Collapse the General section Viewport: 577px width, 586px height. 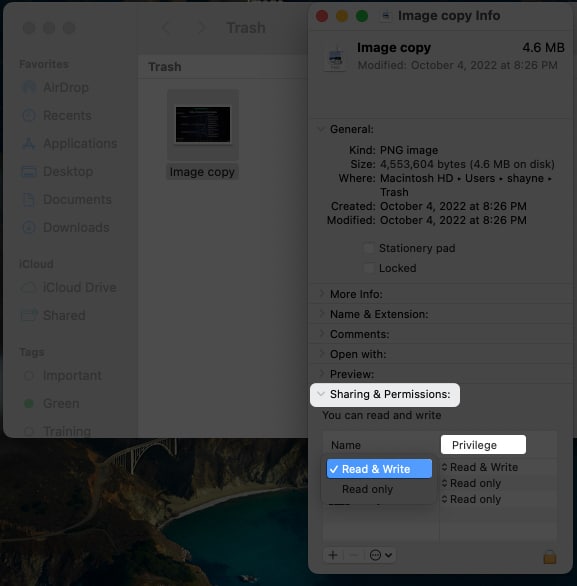click(x=321, y=129)
